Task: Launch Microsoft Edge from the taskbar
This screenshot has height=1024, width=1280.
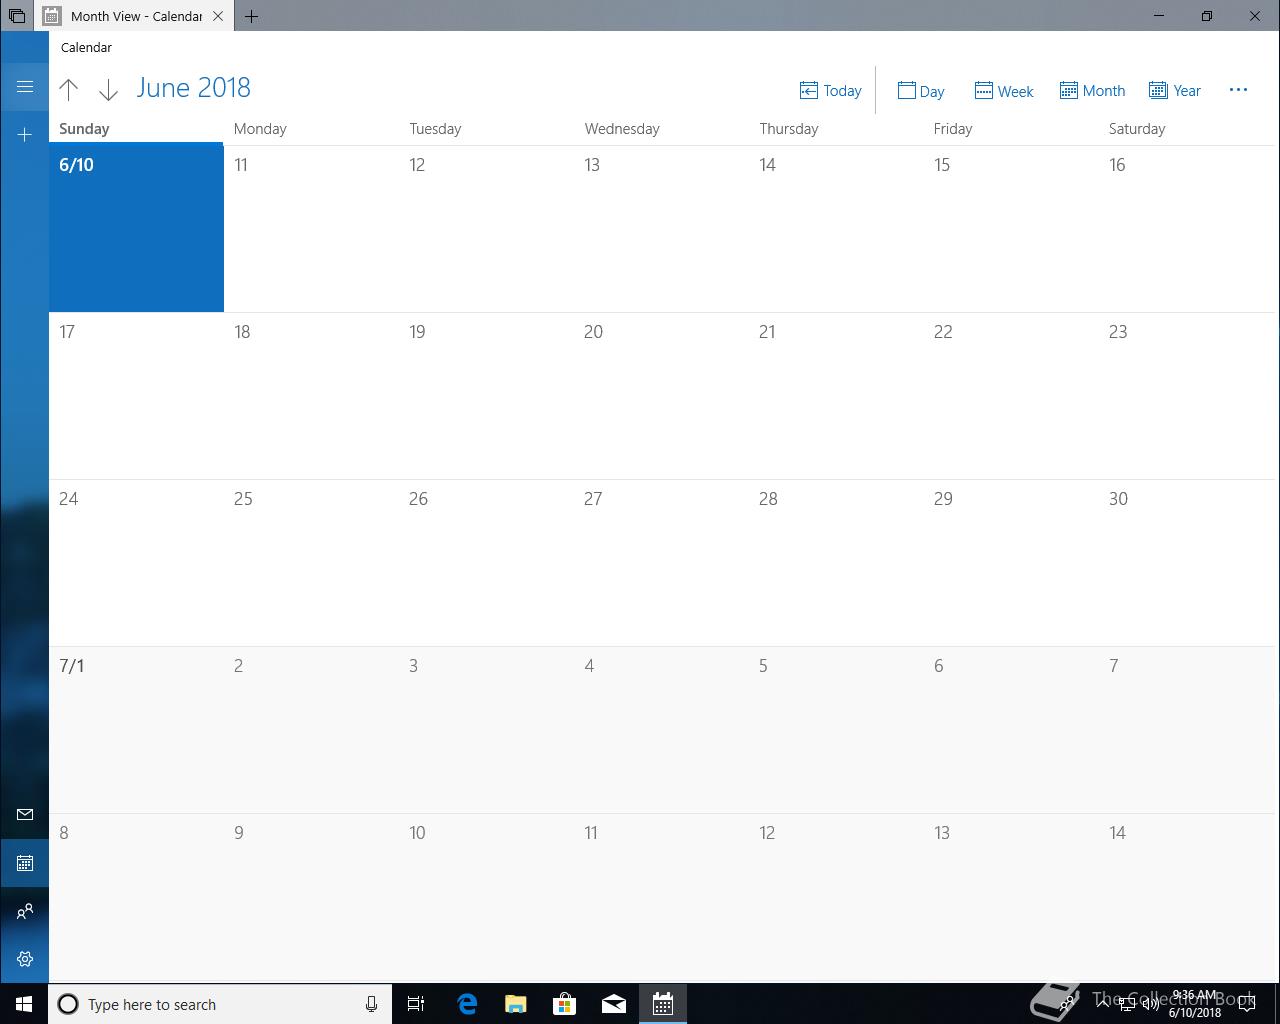Action: (x=467, y=1004)
